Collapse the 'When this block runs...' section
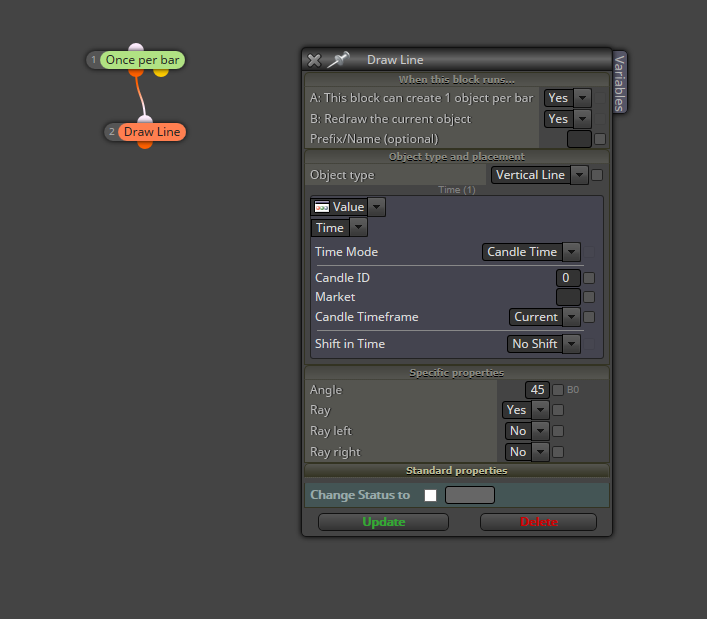The width and height of the screenshot is (707, 619). [457, 80]
